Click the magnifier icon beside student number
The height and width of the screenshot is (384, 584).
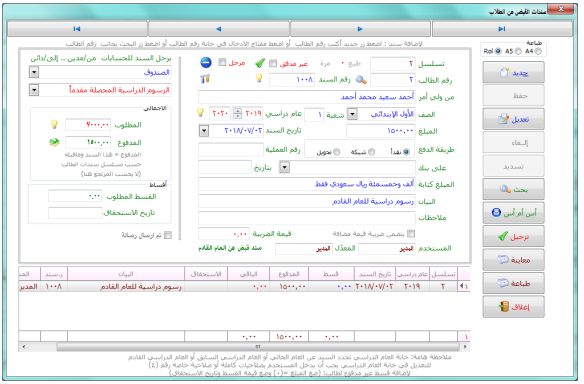coord(361,79)
